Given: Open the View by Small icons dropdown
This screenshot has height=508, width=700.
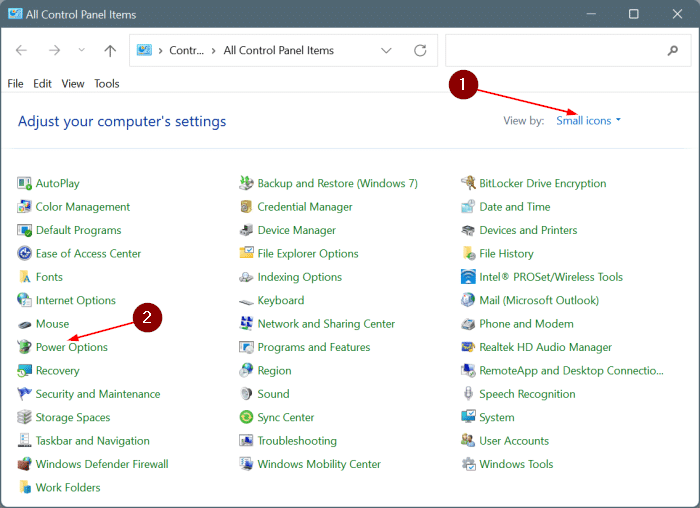Looking at the screenshot, I should click(588, 121).
